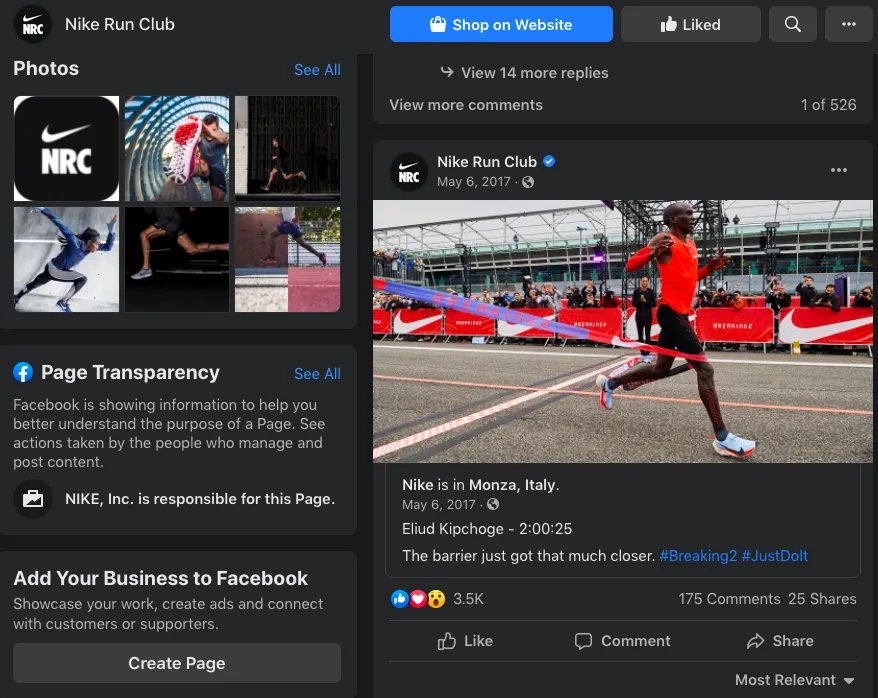Toggle the Liked button at the top
The image size is (878, 698).
690,23
